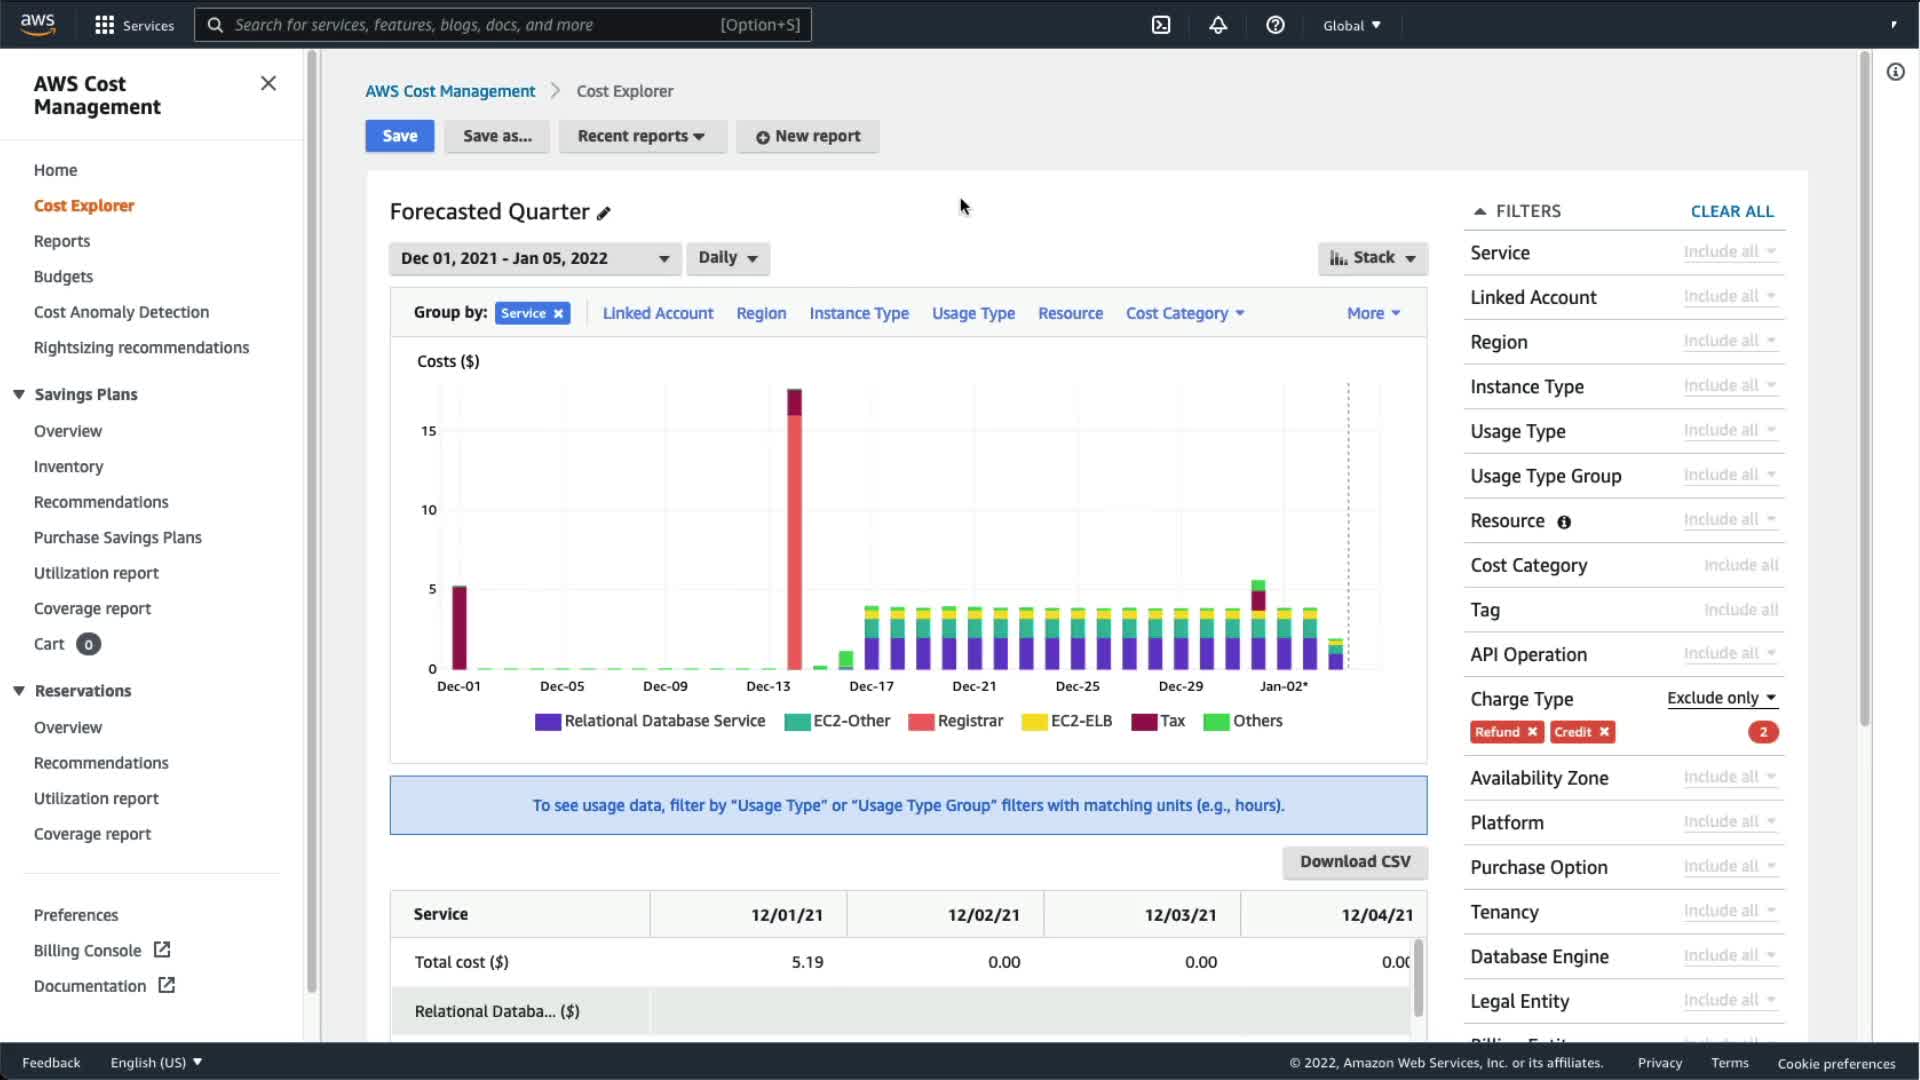Click the services search field
The image size is (1920, 1080).
pyautogui.click(x=470, y=25)
